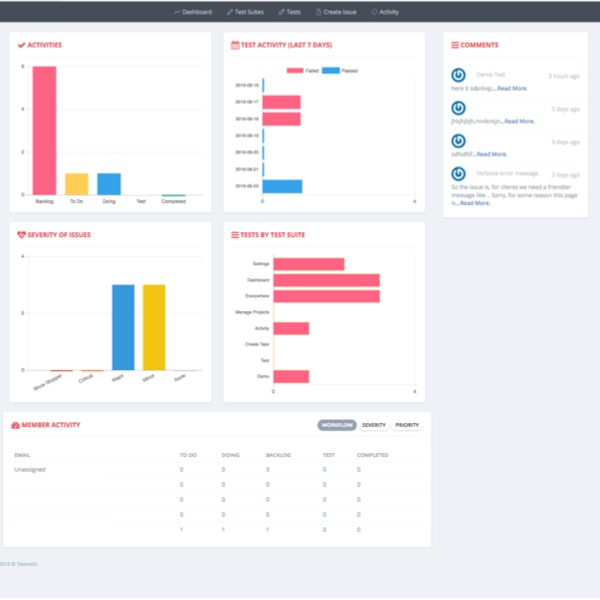Image resolution: width=600 pixels, height=600 pixels.
Task: Click the list icon beside Tests by Test Suite
Action: [235, 235]
